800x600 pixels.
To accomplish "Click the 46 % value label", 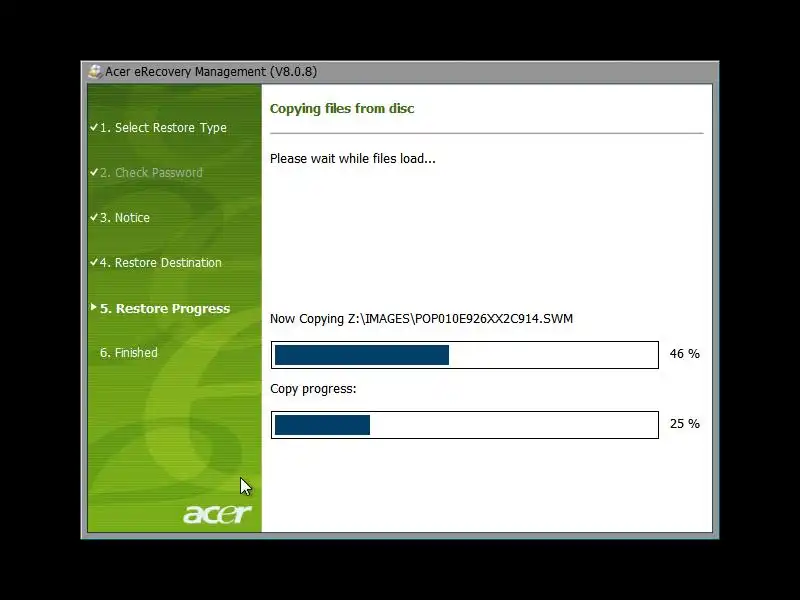I will [x=685, y=354].
